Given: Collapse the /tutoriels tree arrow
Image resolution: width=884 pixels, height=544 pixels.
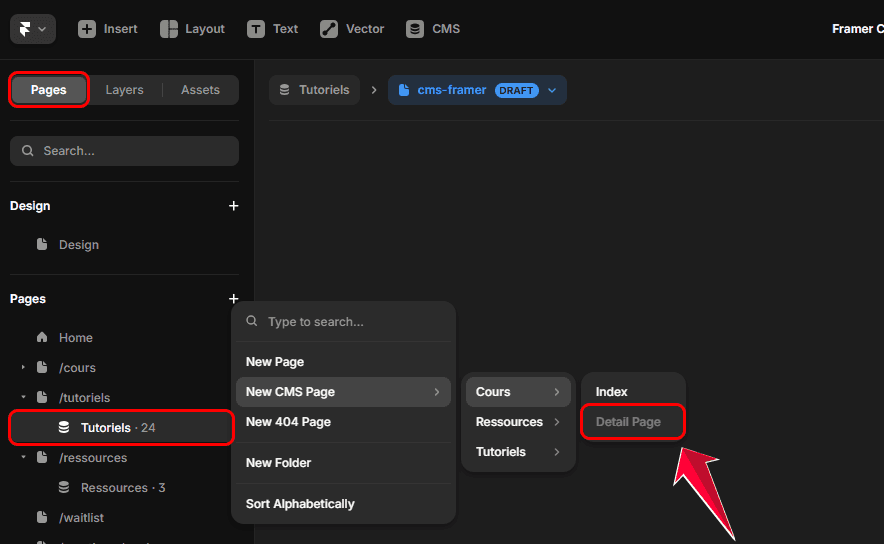Looking at the screenshot, I should click(x=23, y=397).
